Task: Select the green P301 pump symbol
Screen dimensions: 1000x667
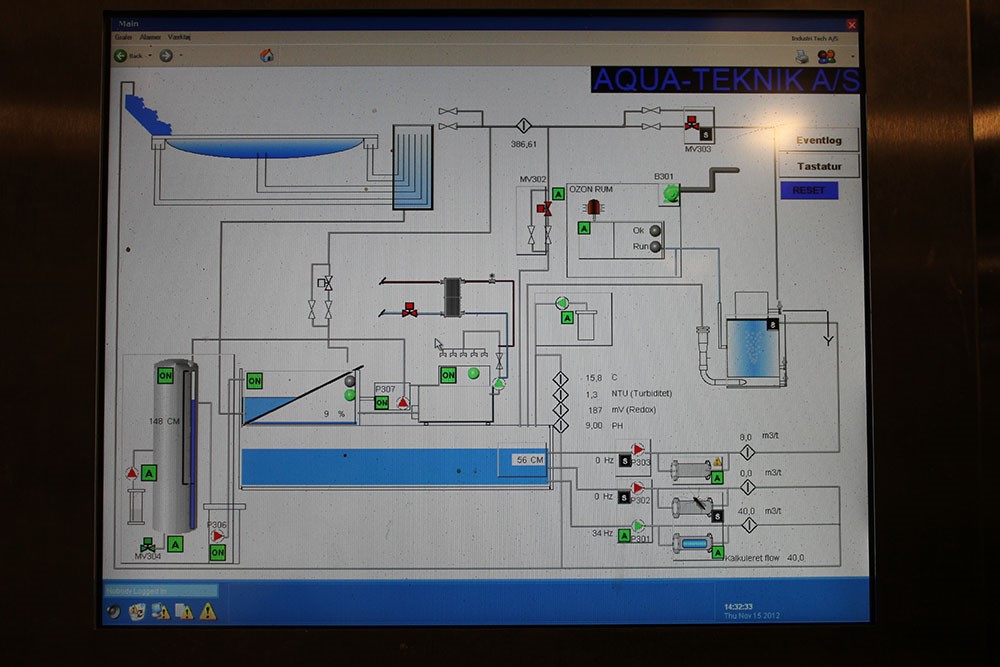Action: coord(638,526)
